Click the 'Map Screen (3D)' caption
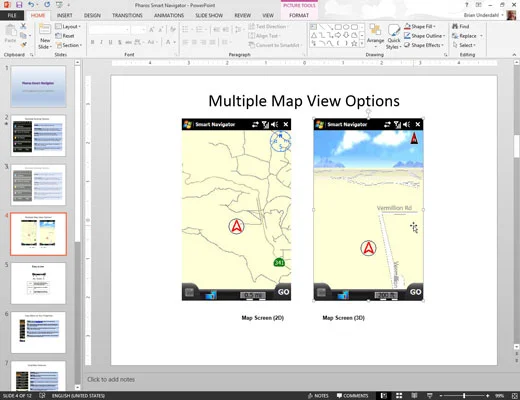The height and width of the screenshot is (400, 520). coord(344,318)
